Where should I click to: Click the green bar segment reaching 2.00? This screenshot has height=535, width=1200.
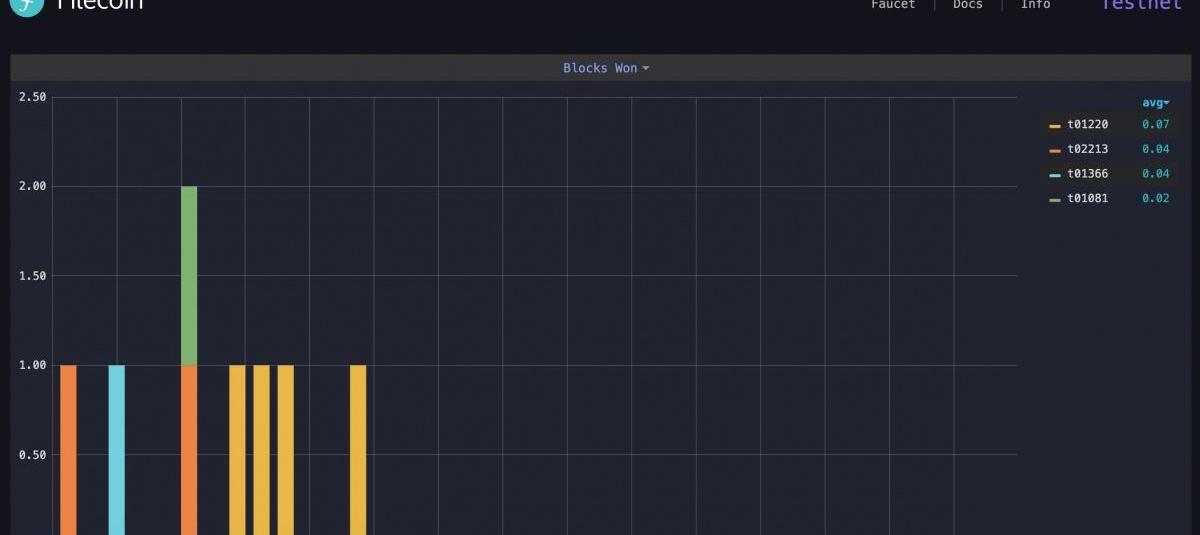189,275
